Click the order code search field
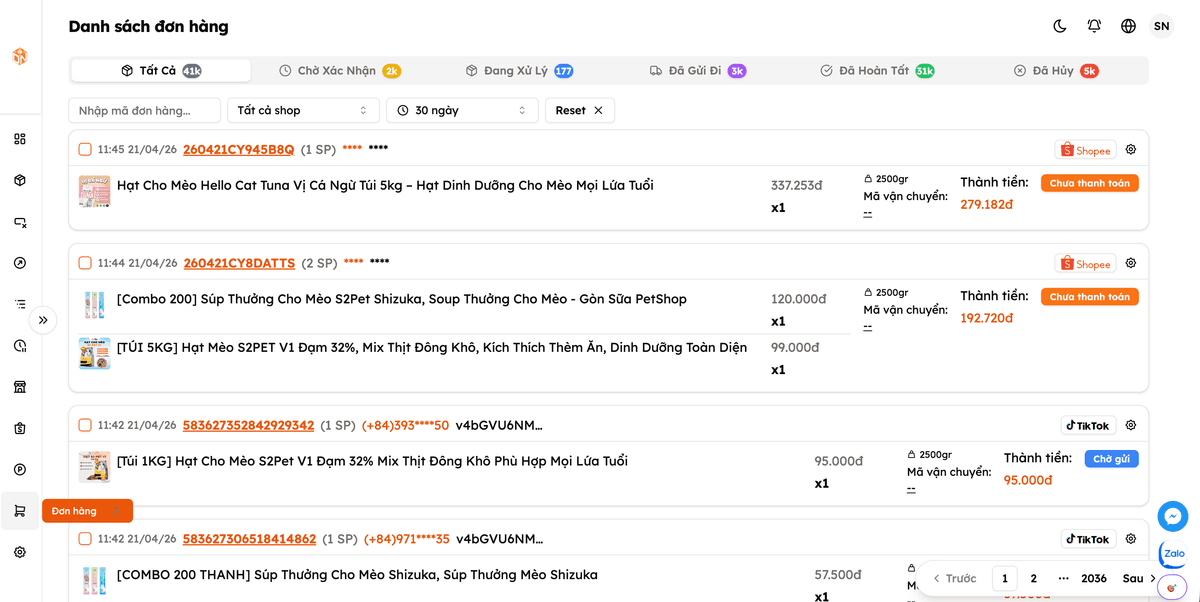 [x=145, y=110]
